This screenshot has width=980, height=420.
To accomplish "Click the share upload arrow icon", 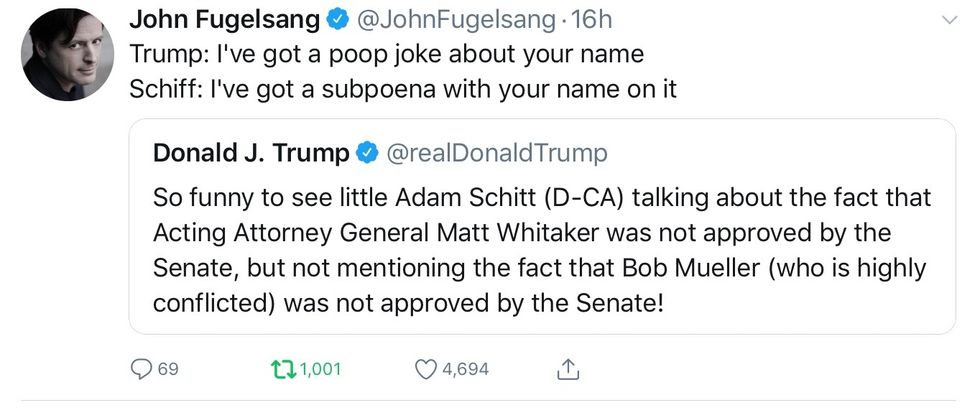I will coord(567,369).
